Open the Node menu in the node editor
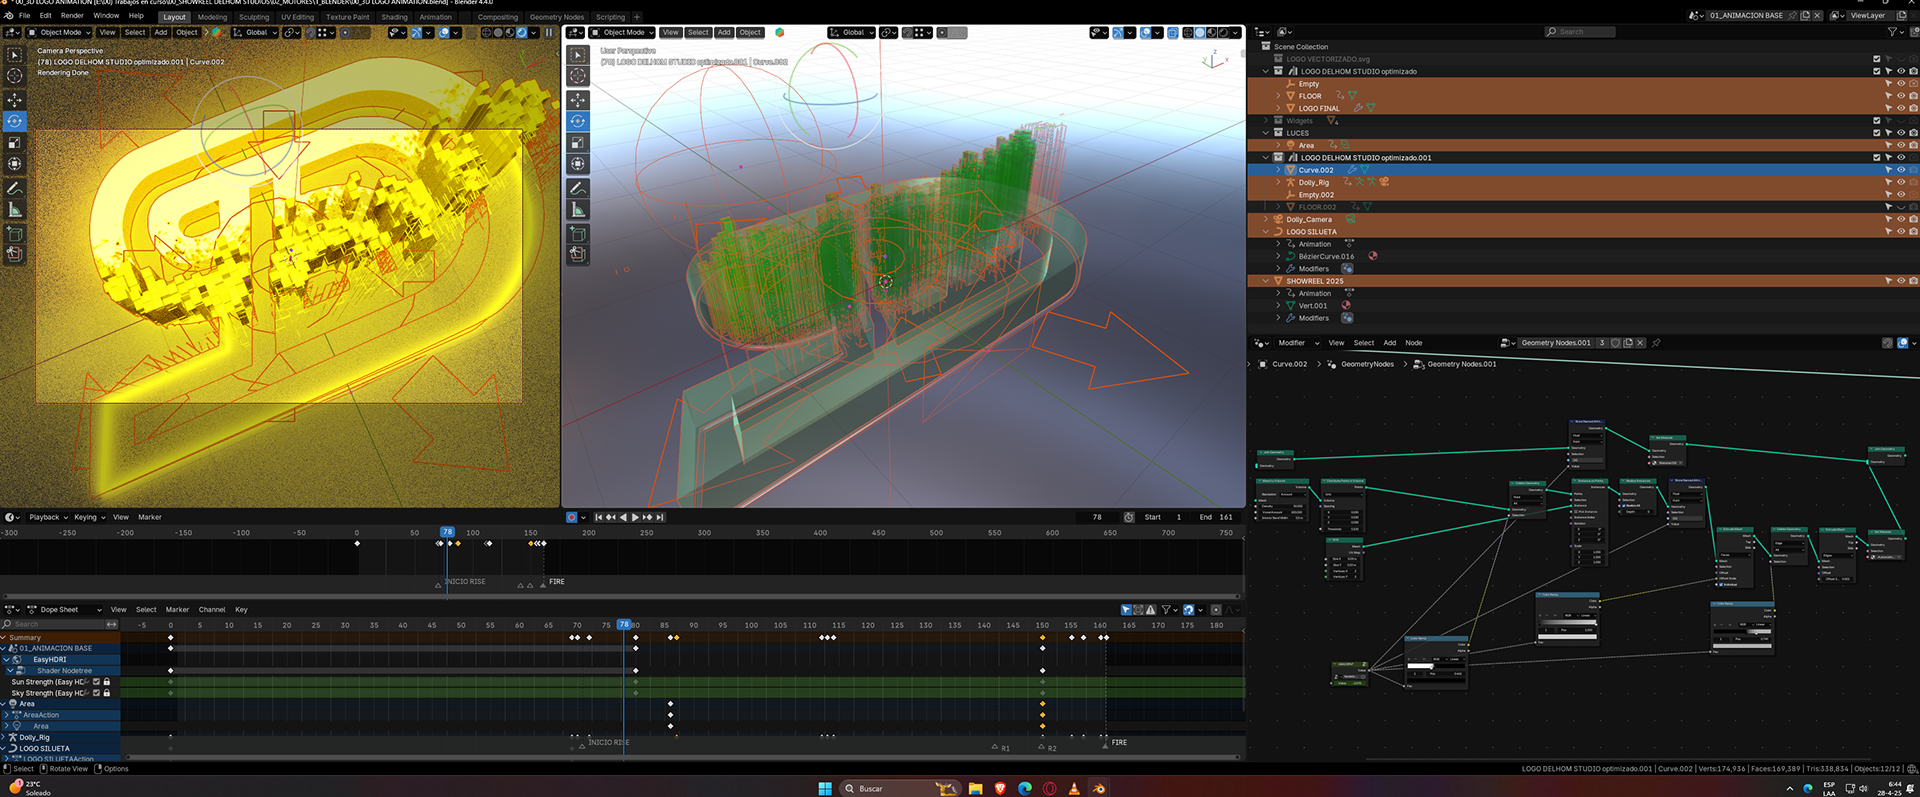 click(x=1414, y=343)
